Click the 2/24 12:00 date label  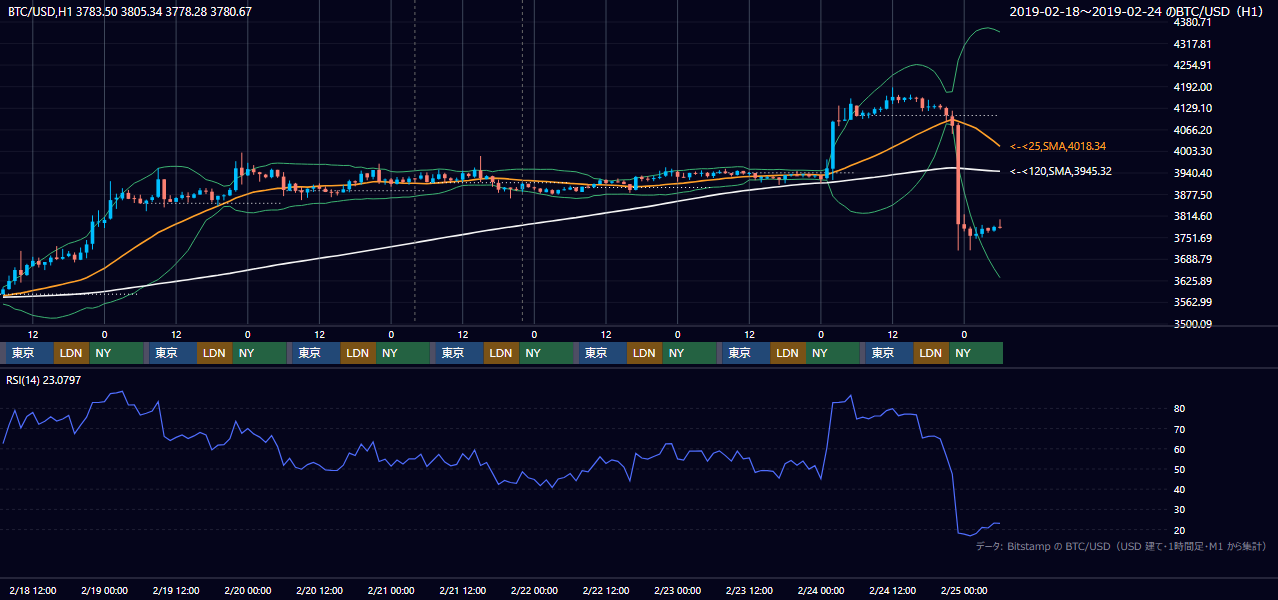(x=893, y=590)
